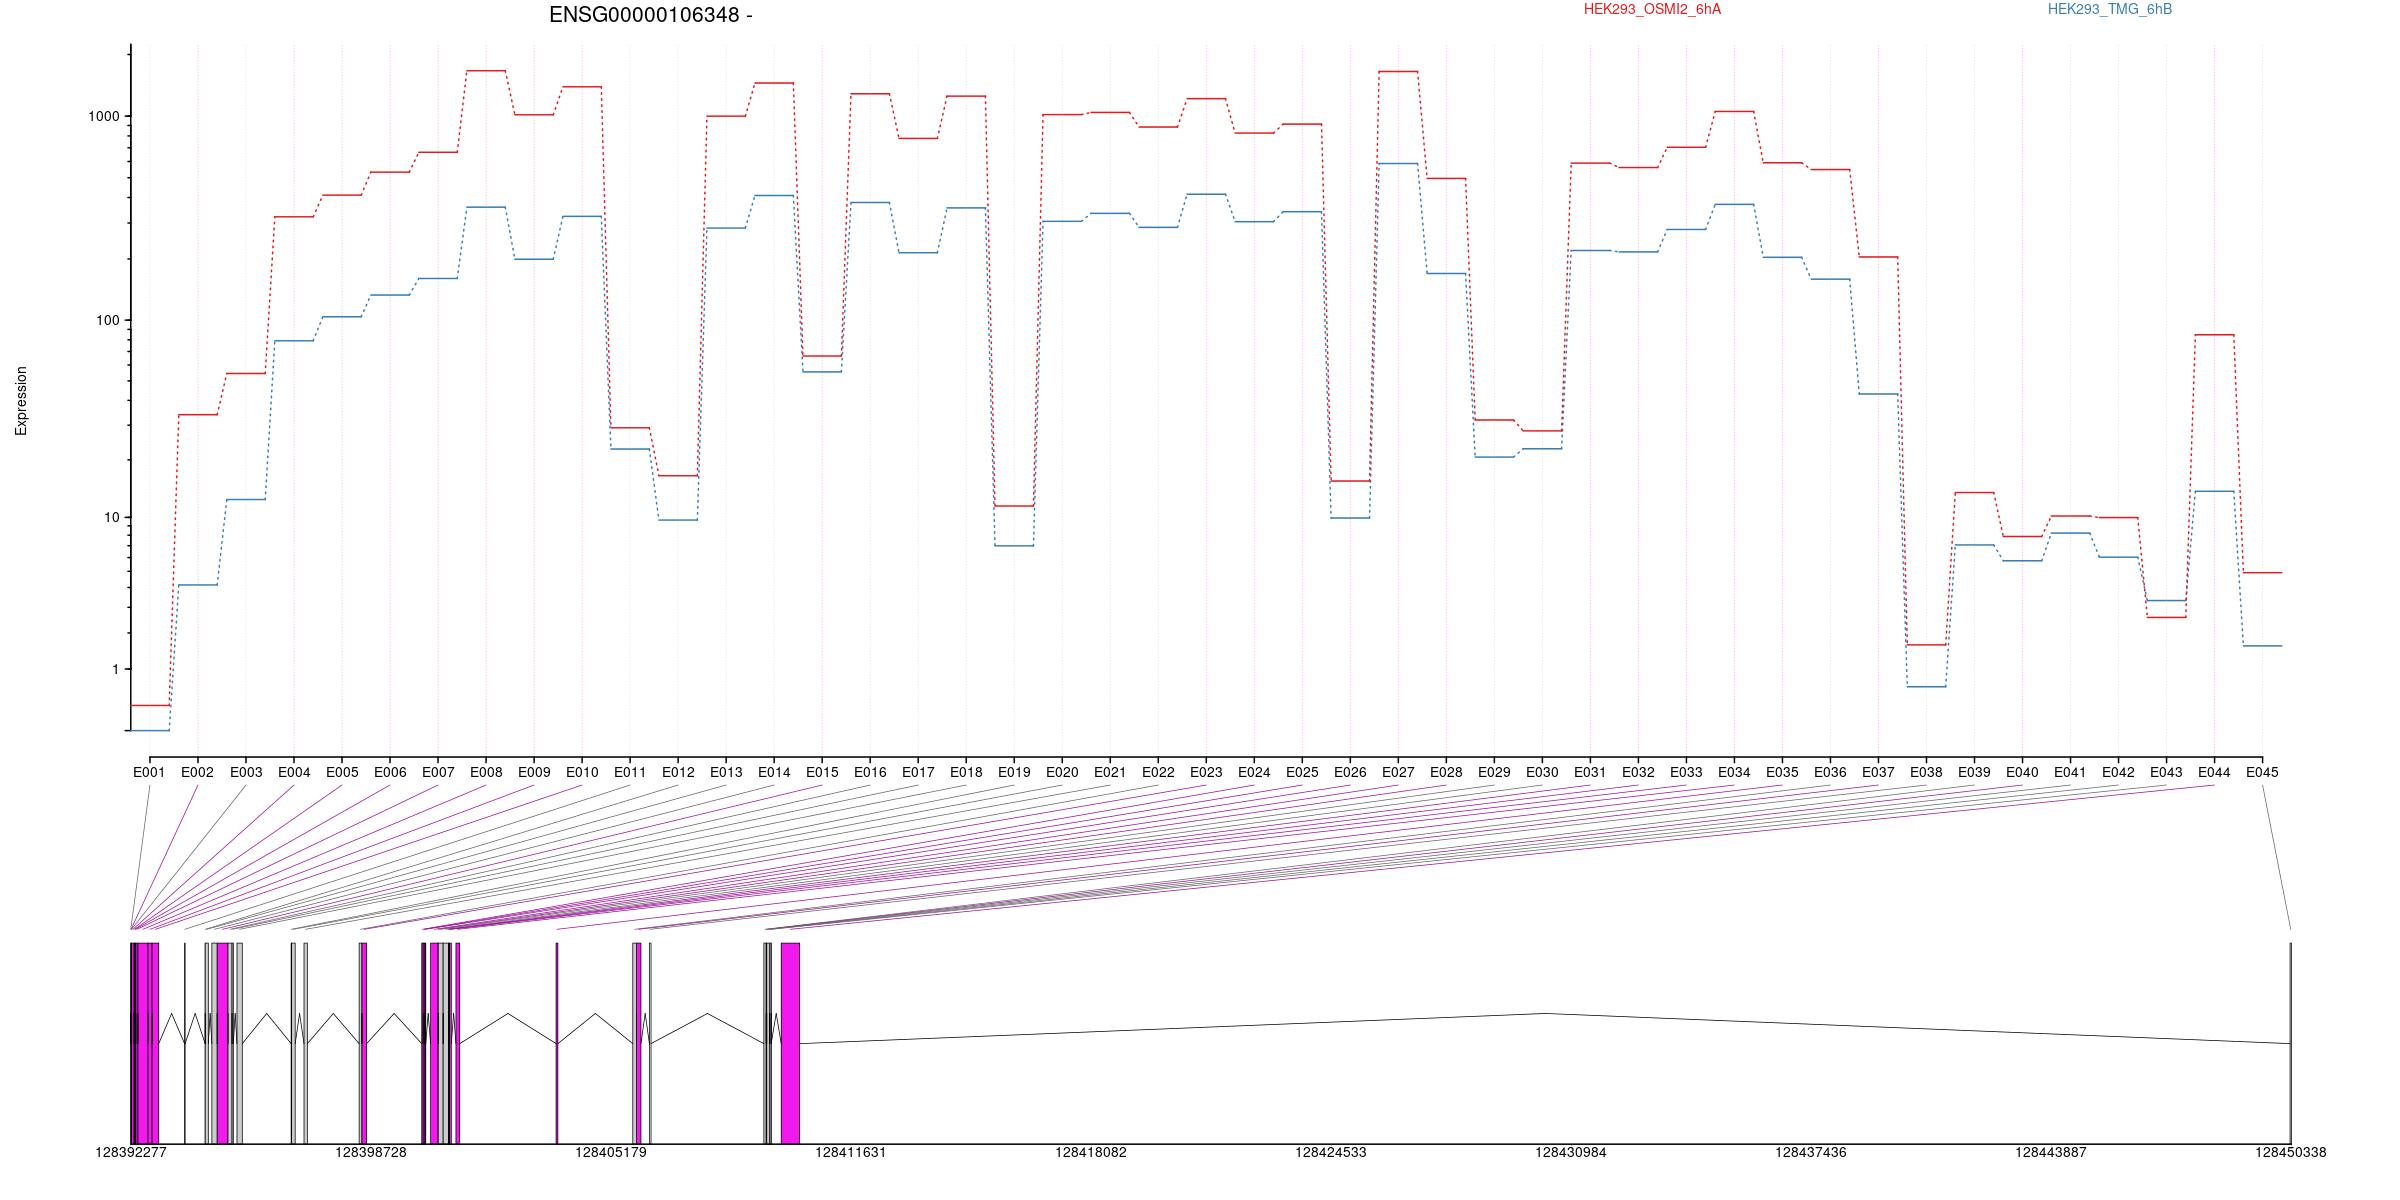The height and width of the screenshot is (1200, 2400).
Task: Select exon label E004
Action: point(294,772)
